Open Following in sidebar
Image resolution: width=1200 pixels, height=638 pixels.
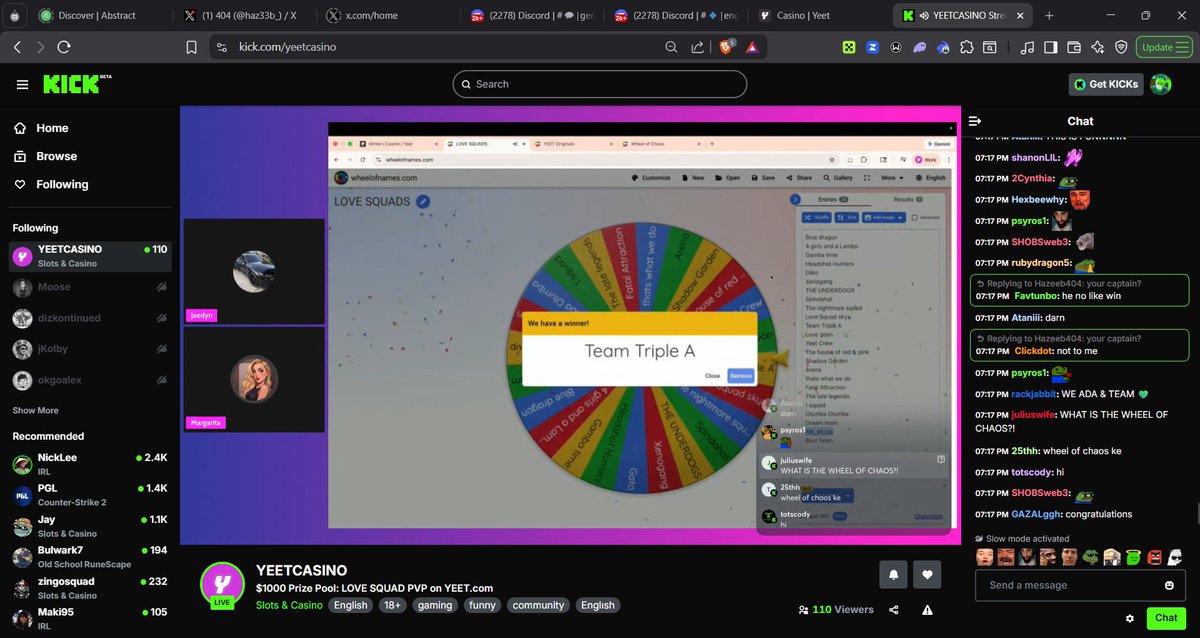click(x=52, y=184)
